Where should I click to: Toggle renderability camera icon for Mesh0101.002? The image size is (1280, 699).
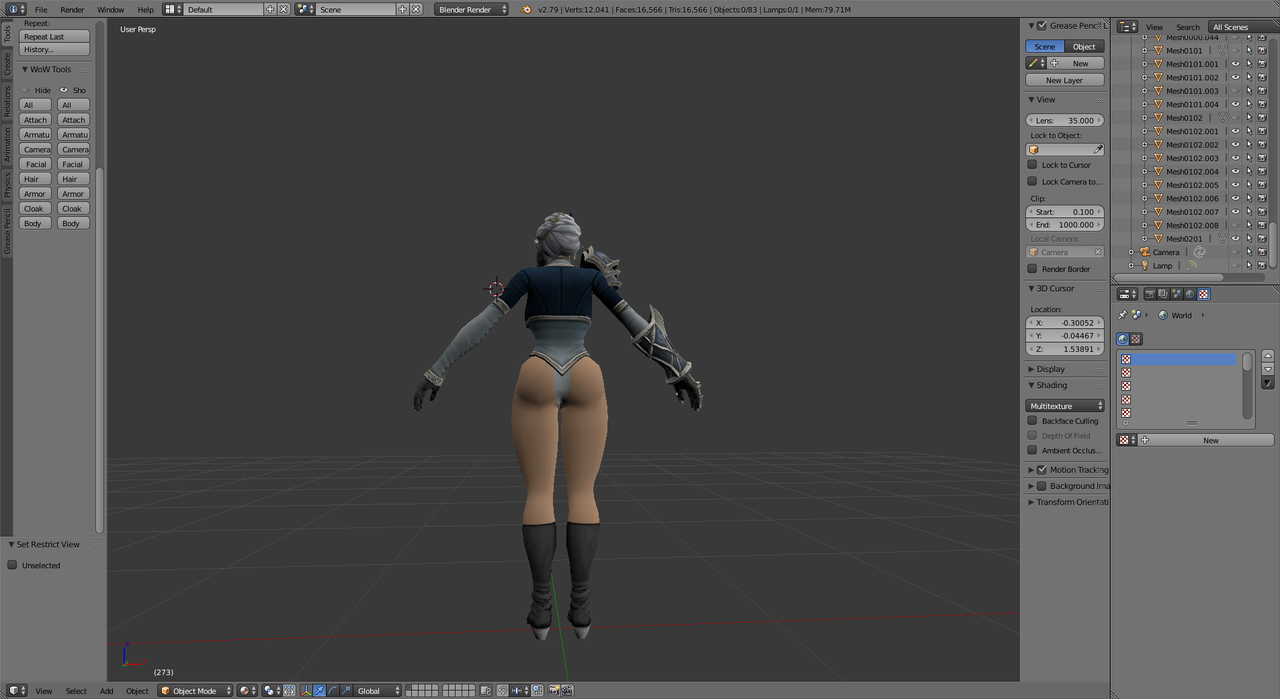(x=1262, y=77)
